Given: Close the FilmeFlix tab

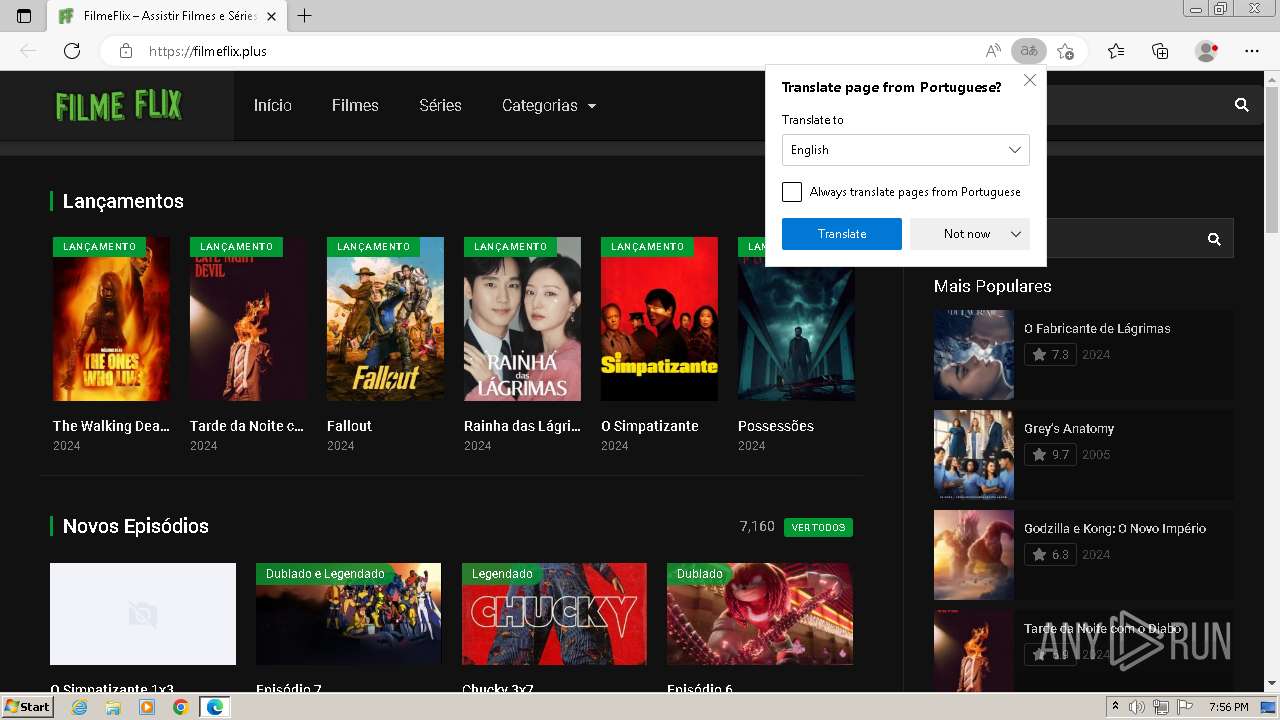Looking at the screenshot, I should coord(272,16).
